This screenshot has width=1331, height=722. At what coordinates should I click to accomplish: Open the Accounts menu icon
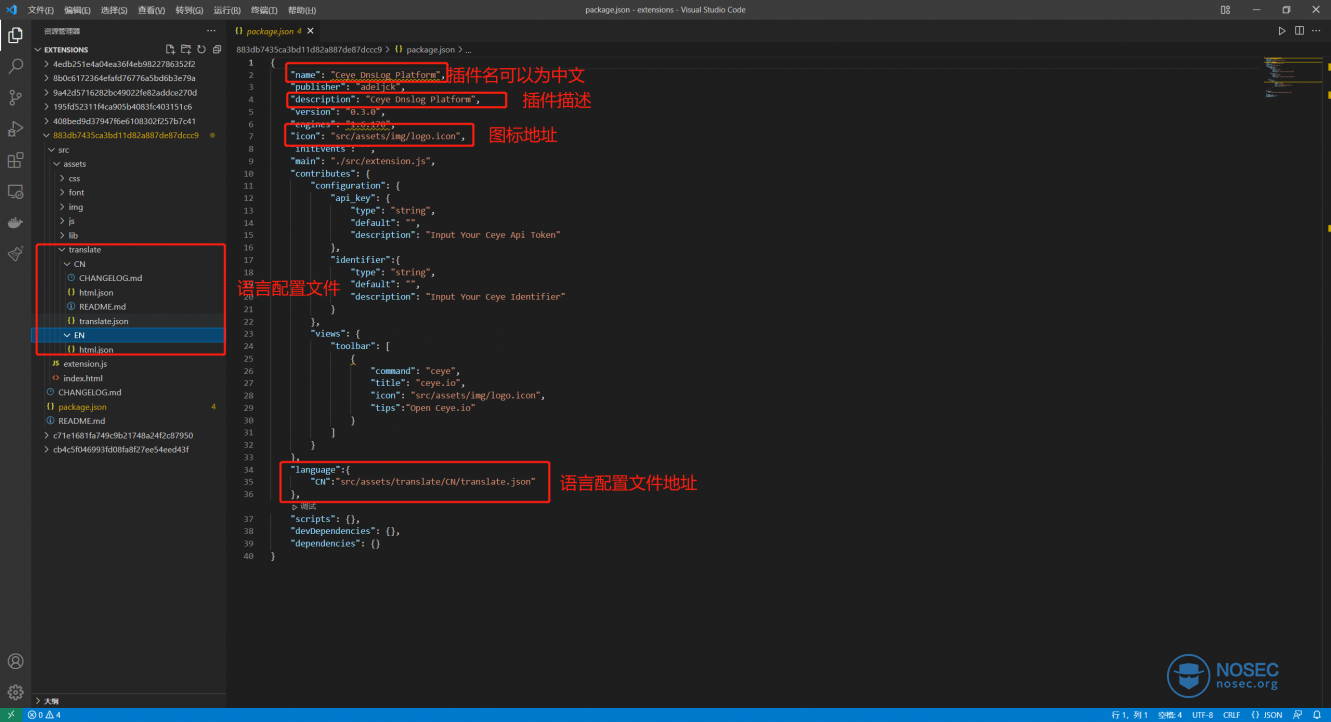[x=15, y=661]
